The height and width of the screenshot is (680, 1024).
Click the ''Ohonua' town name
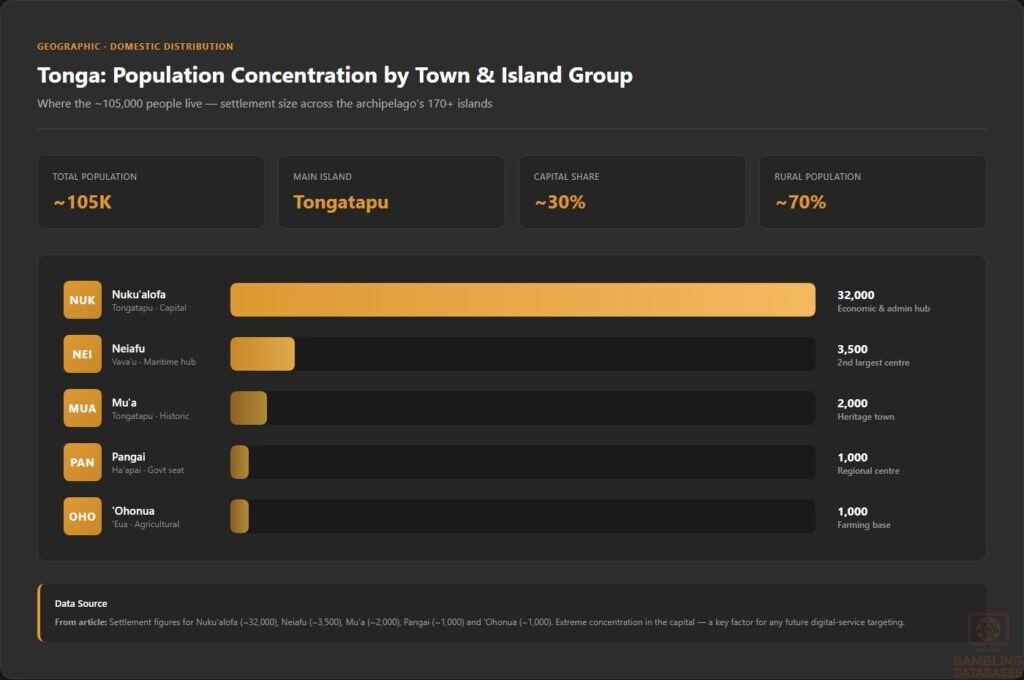[133, 511]
